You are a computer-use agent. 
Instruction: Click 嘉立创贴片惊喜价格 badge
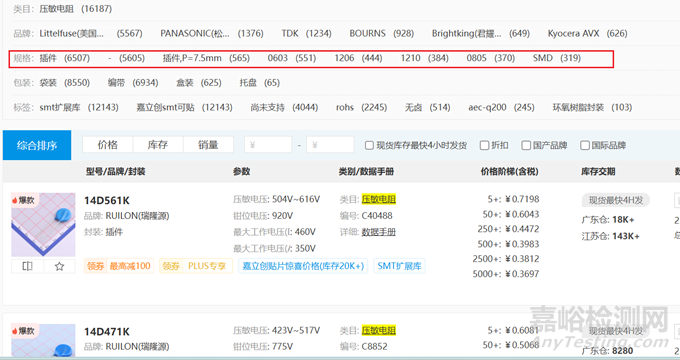click(303, 266)
